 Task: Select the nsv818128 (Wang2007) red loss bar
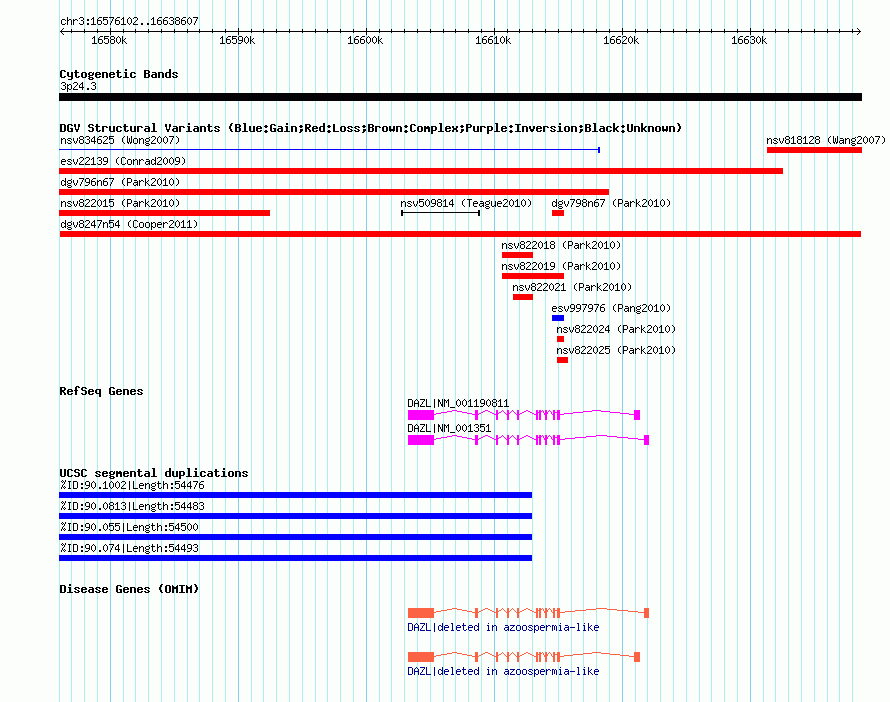pyautogui.click(x=814, y=150)
